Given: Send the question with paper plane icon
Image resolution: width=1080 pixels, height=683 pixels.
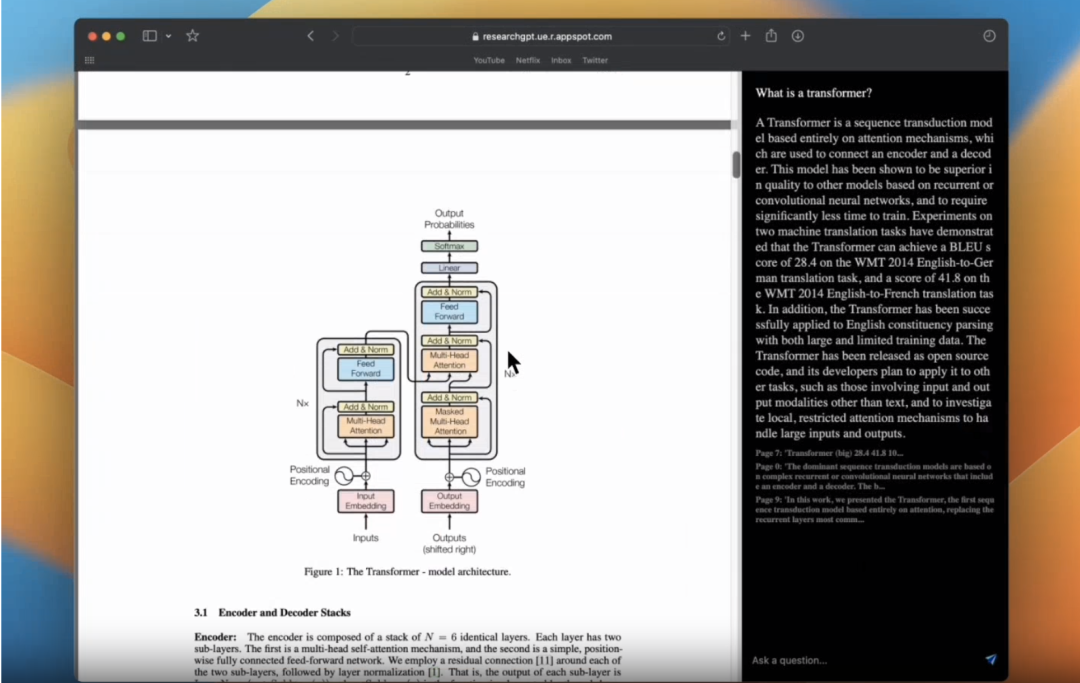Looking at the screenshot, I should tap(990, 659).
